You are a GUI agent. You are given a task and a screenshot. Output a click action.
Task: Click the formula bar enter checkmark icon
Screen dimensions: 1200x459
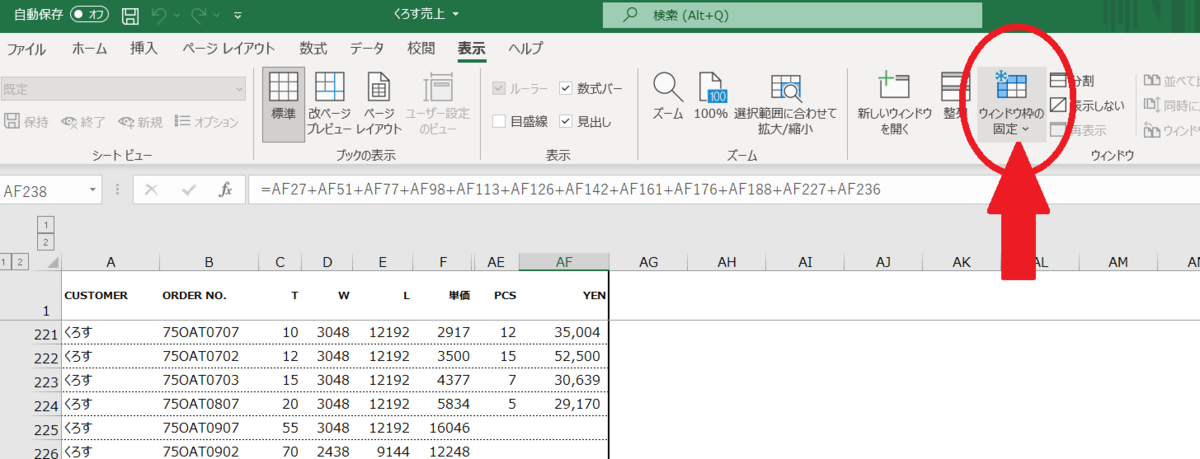tap(189, 188)
